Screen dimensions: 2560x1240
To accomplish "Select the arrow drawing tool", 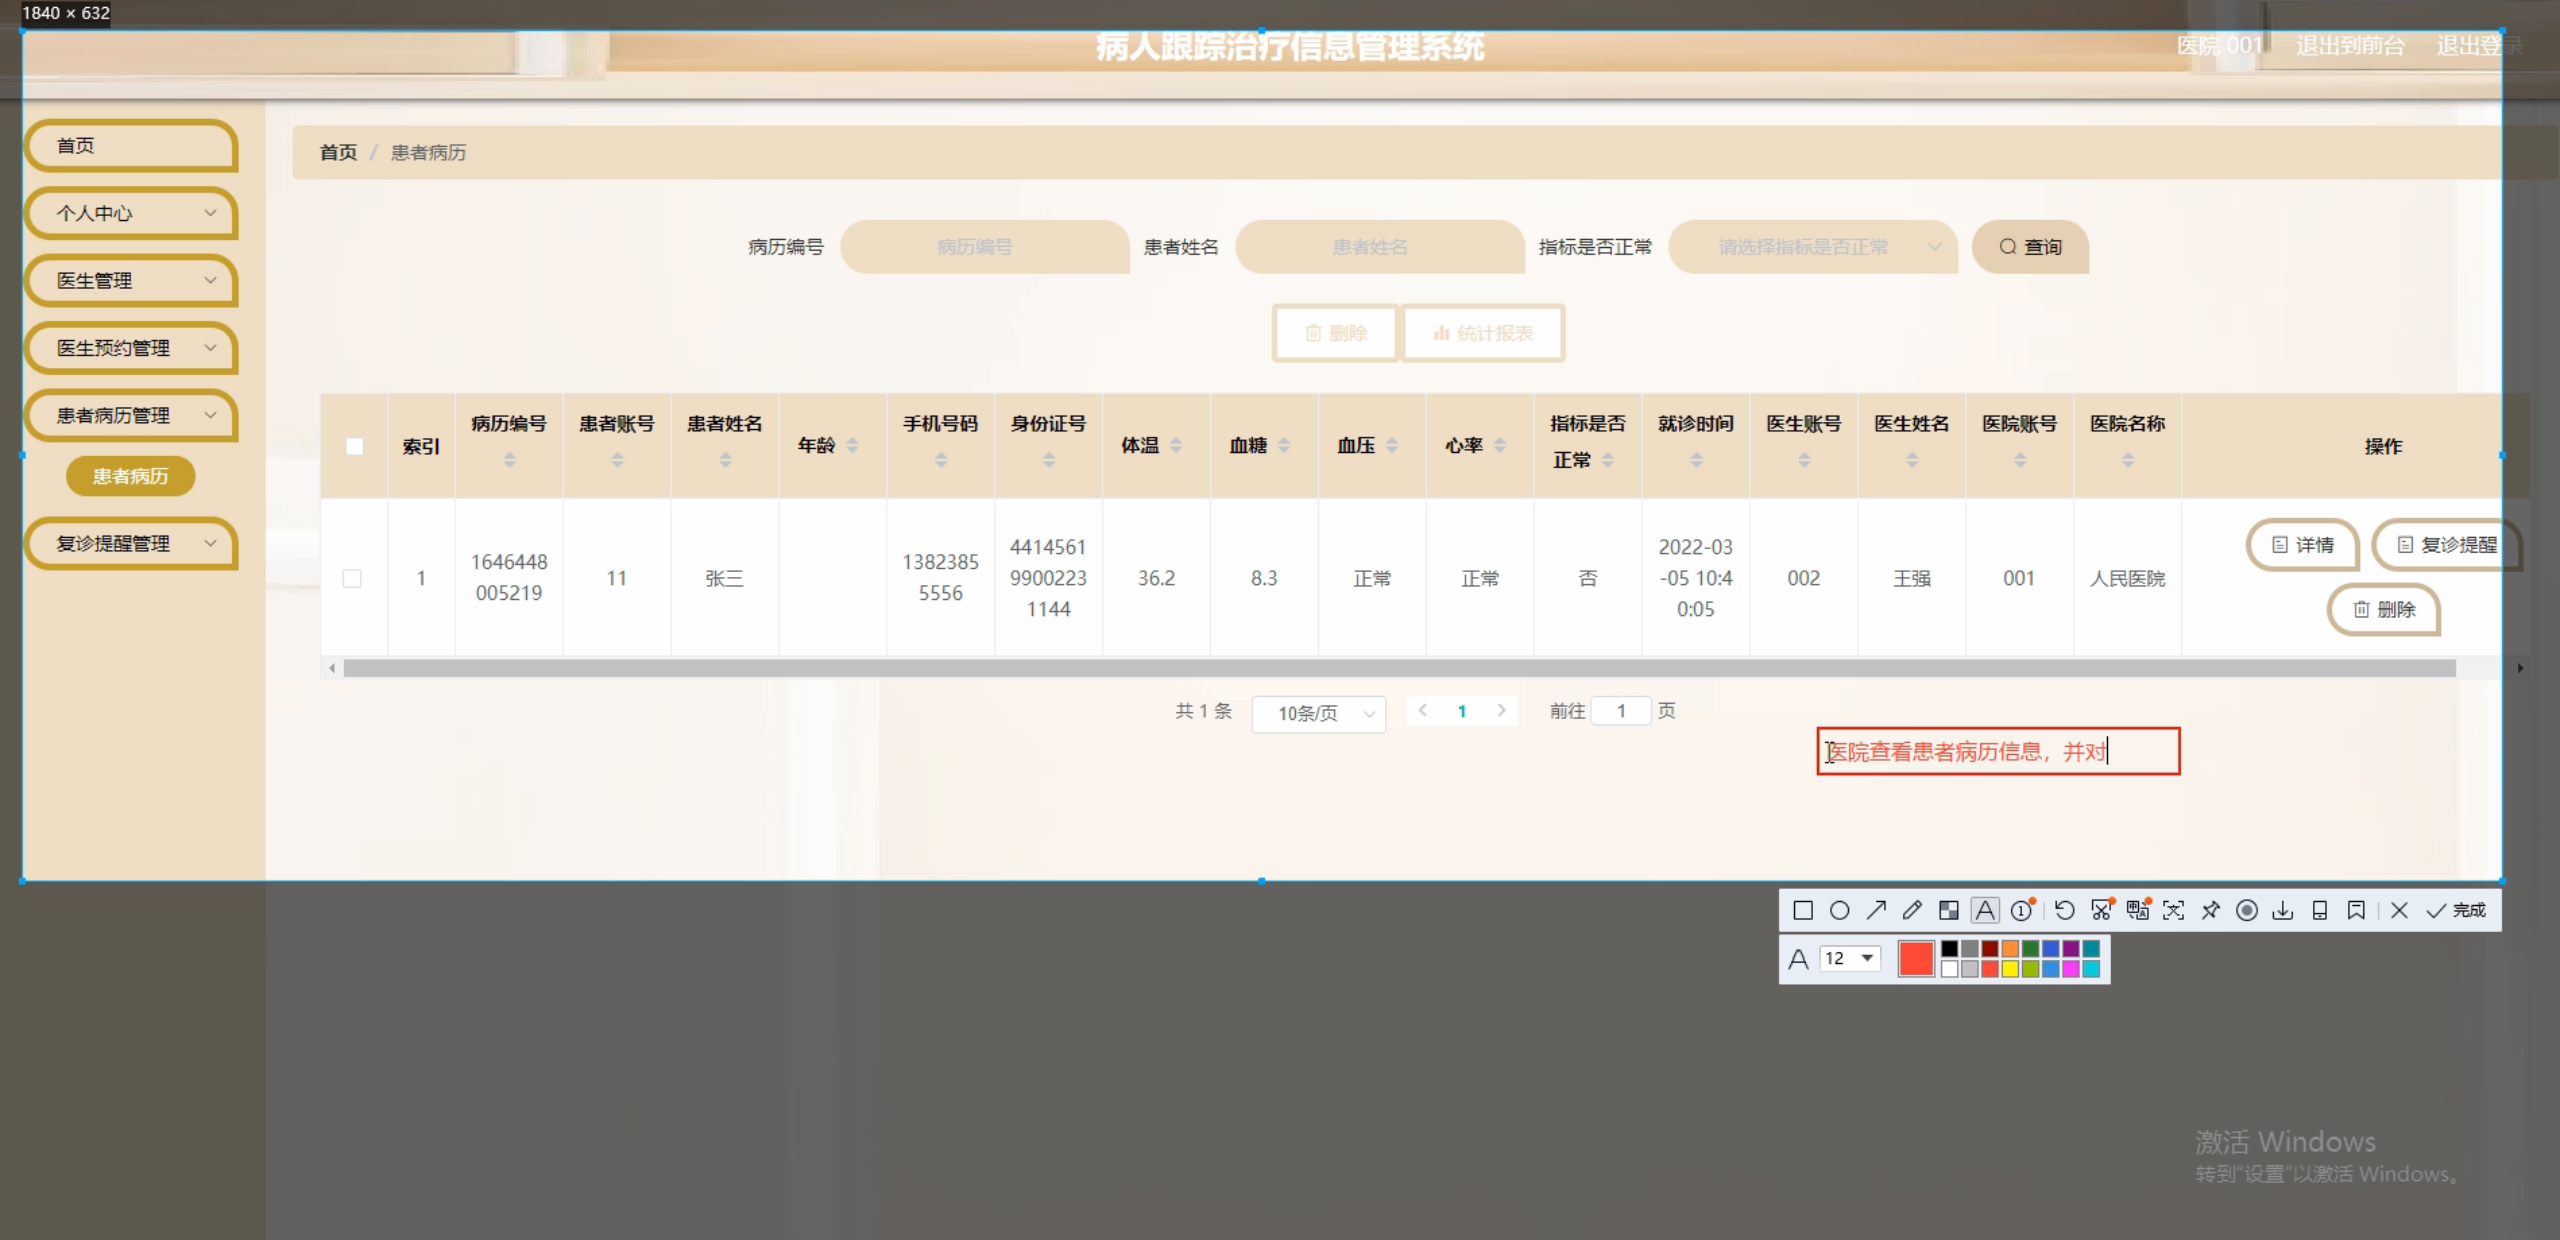I will (1876, 910).
